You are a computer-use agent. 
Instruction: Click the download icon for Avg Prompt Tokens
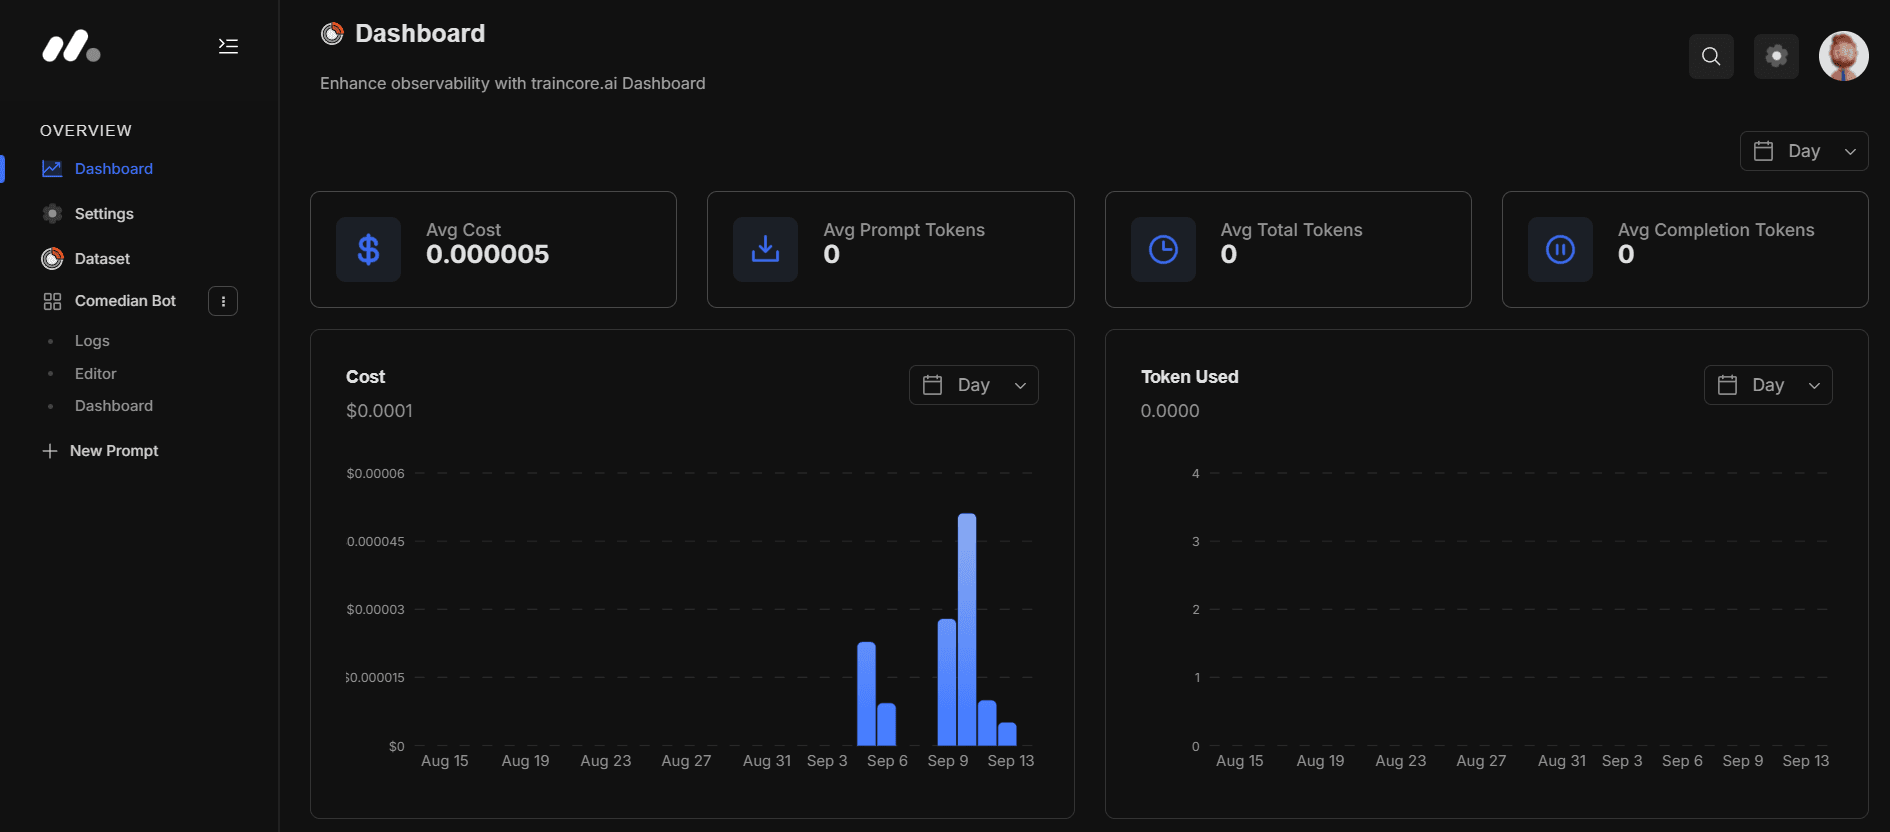click(x=765, y=249)
